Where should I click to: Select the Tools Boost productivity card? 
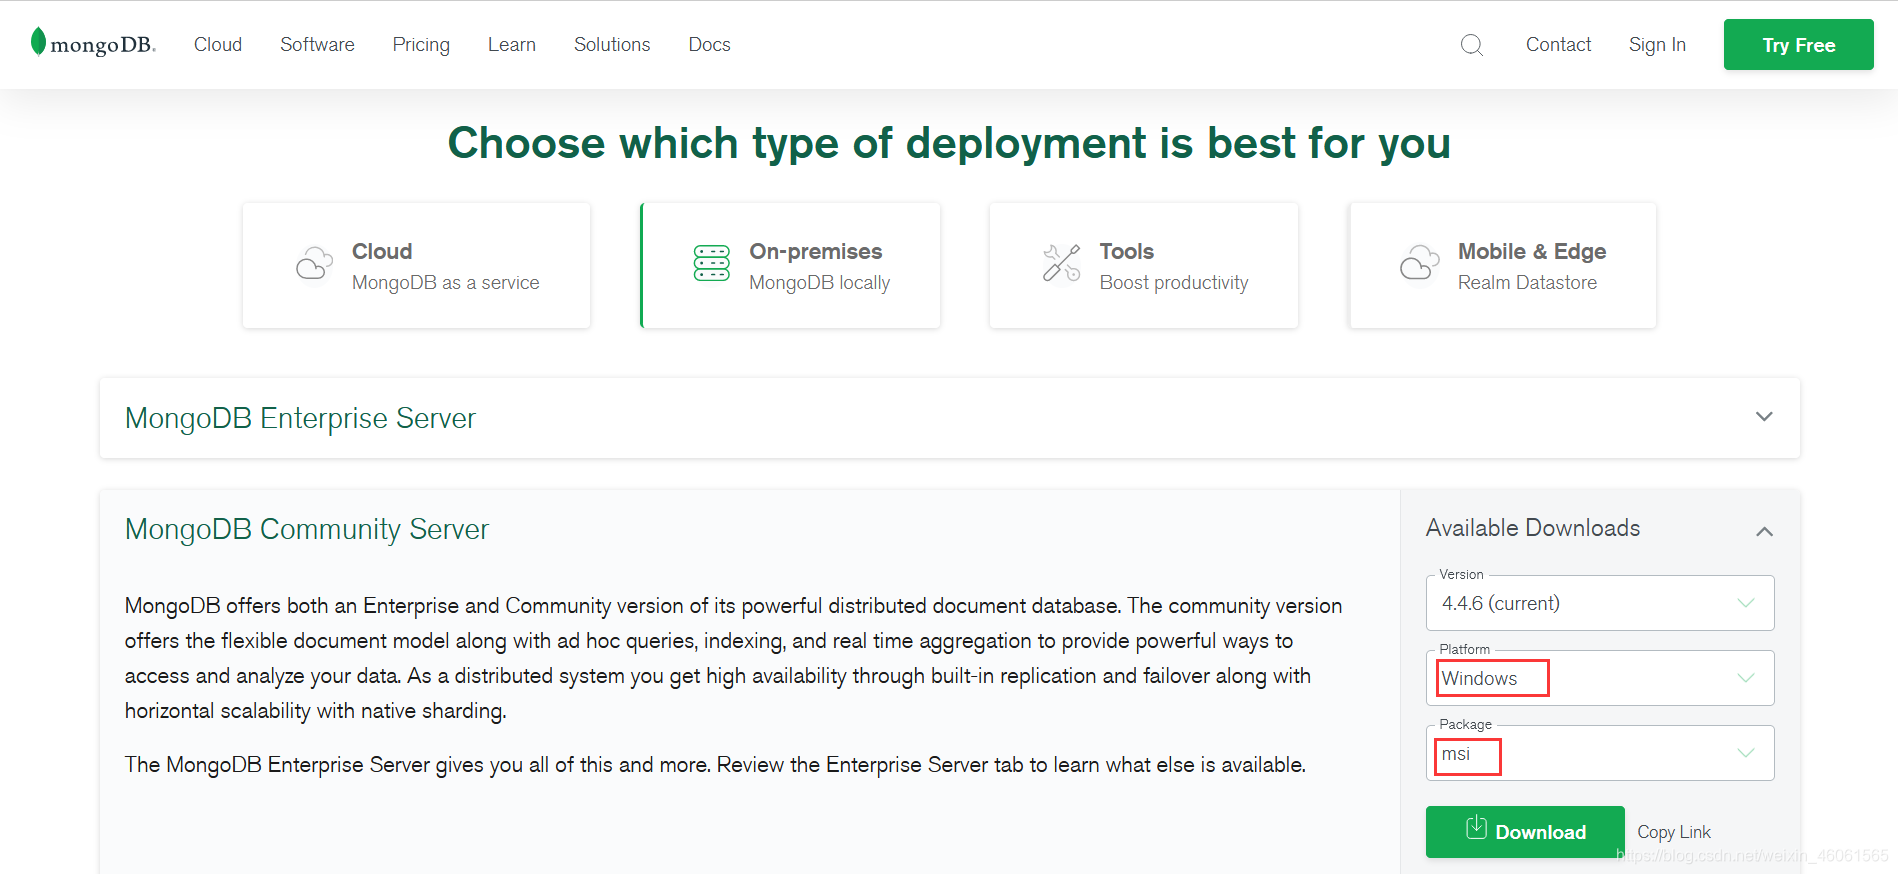coord(1144,266)
